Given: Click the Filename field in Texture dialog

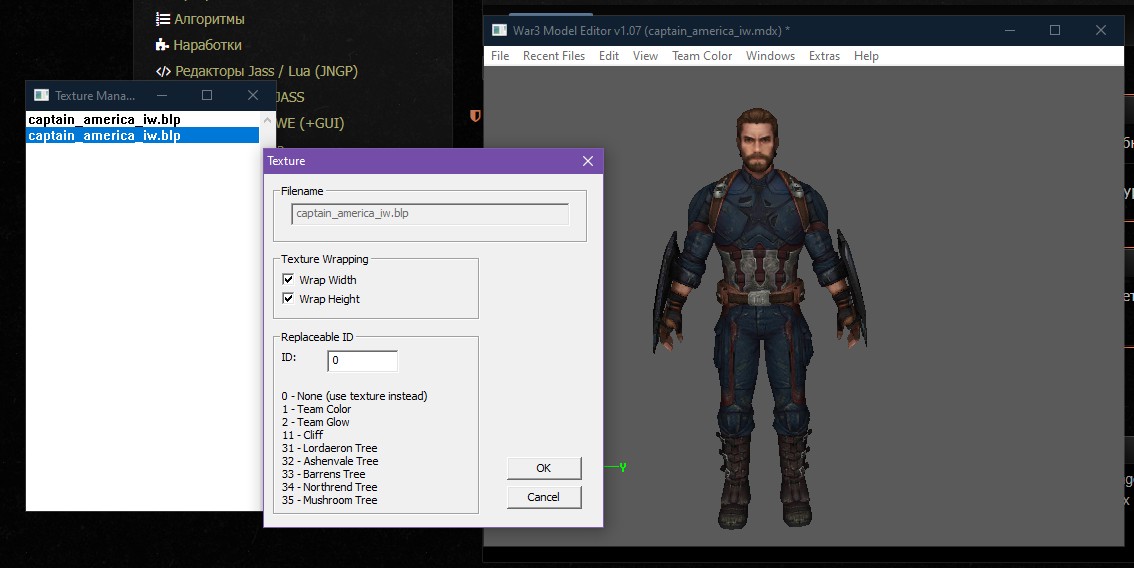Looking at the screenshot, I should pyautogui.click(x=430, y=213).
